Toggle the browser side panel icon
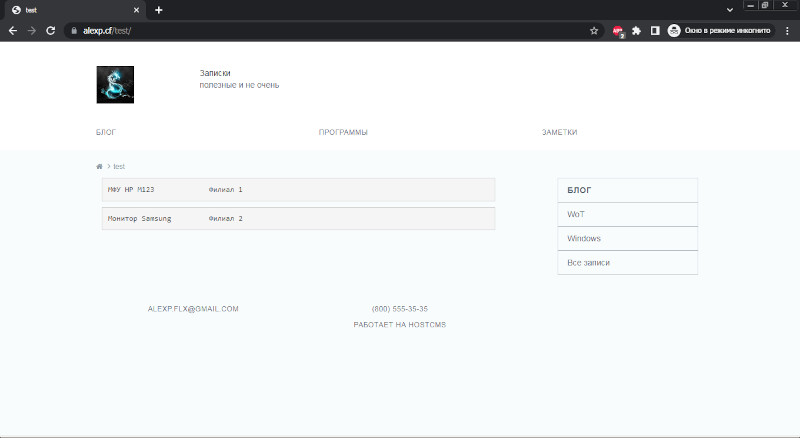Image resolution: width=800 pixels, height=438 pixels. pos(655,31)
